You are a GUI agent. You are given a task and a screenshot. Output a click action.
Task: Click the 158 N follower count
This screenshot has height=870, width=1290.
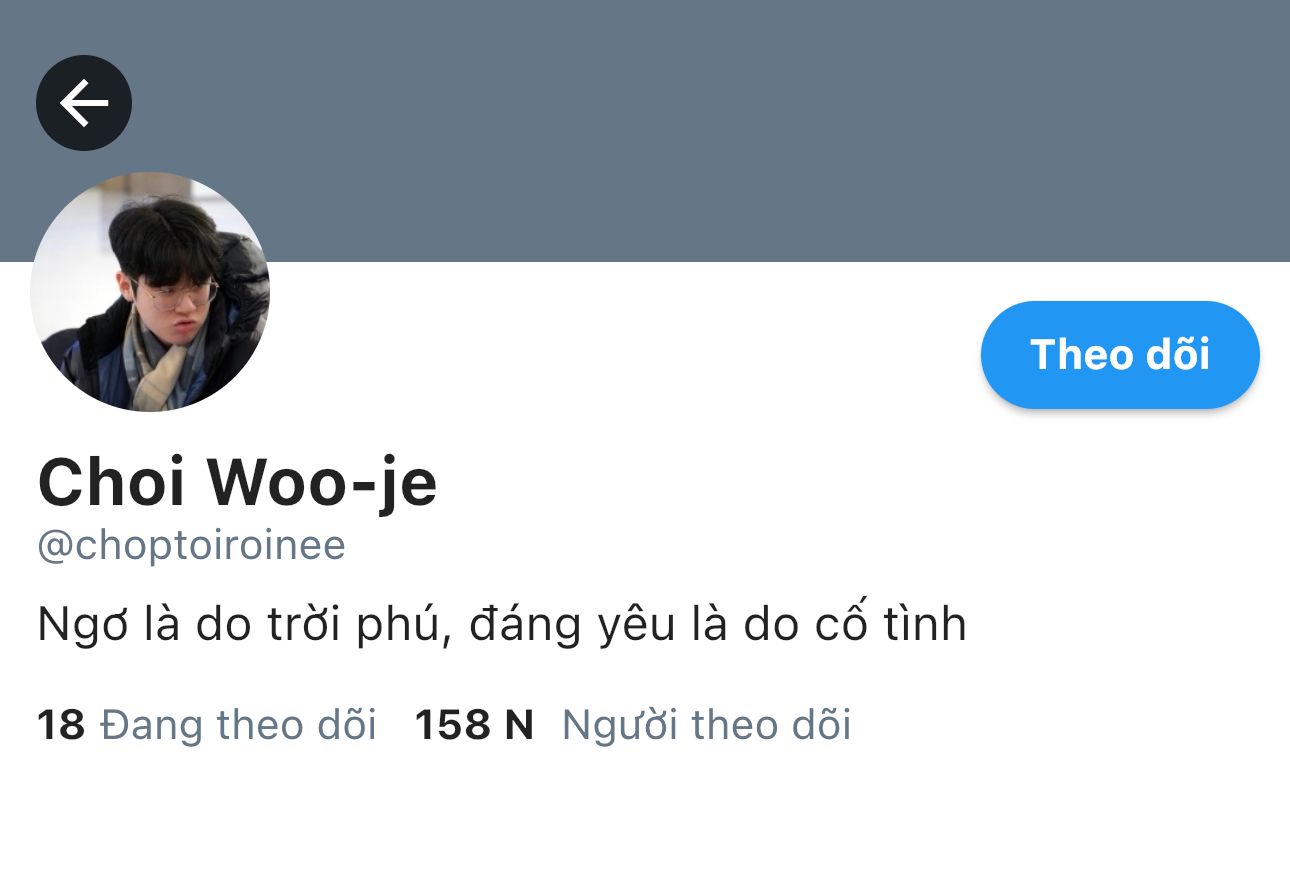tap(474, 725)
